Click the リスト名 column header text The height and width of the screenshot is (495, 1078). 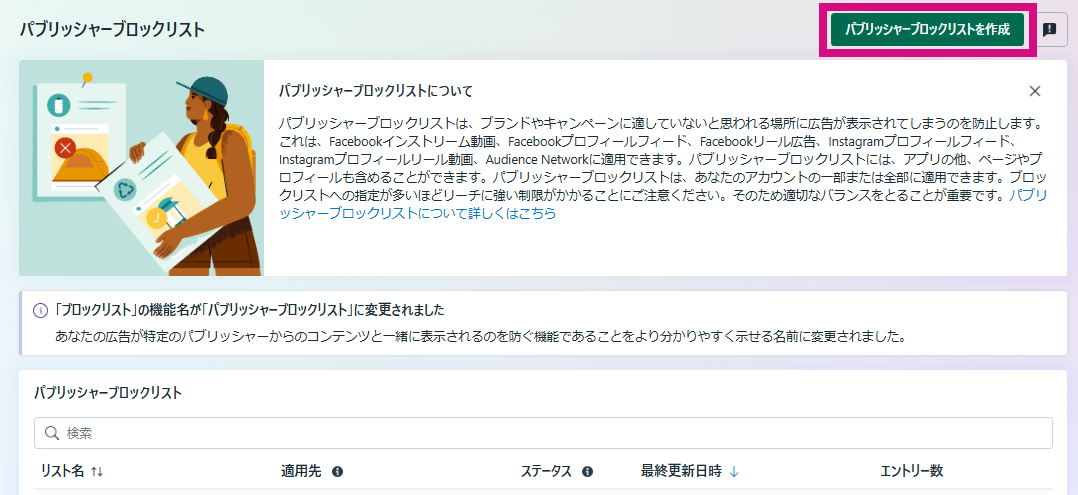63,471
